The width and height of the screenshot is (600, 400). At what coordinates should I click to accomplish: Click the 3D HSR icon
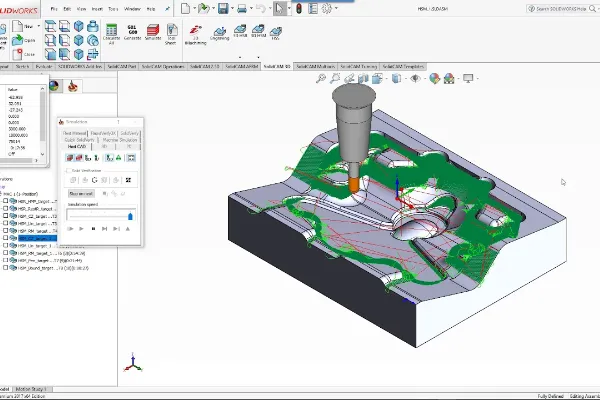pyautogui.click(x=240, y=29)
